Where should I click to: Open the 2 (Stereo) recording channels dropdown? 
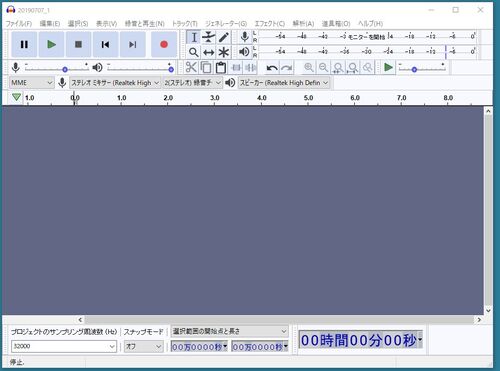click(x=192, y=83)
